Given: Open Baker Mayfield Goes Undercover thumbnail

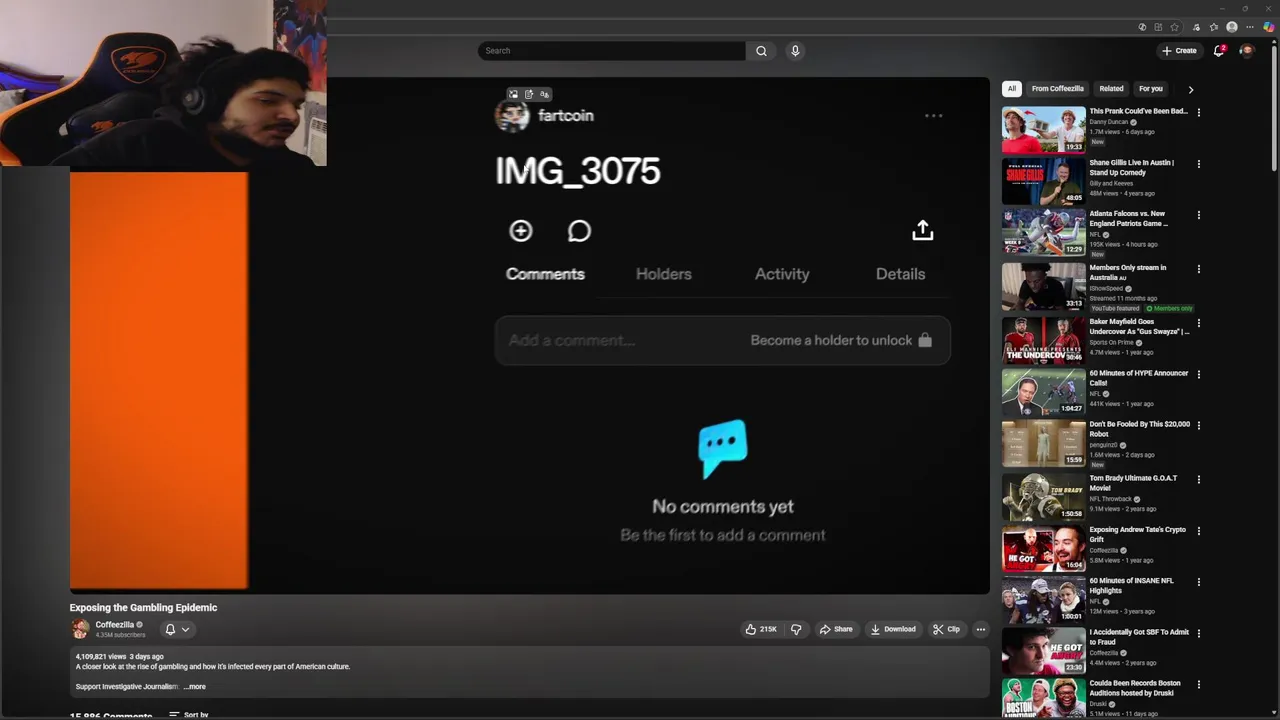Looking at the screenshot, I should click(x=1043, y=340).
